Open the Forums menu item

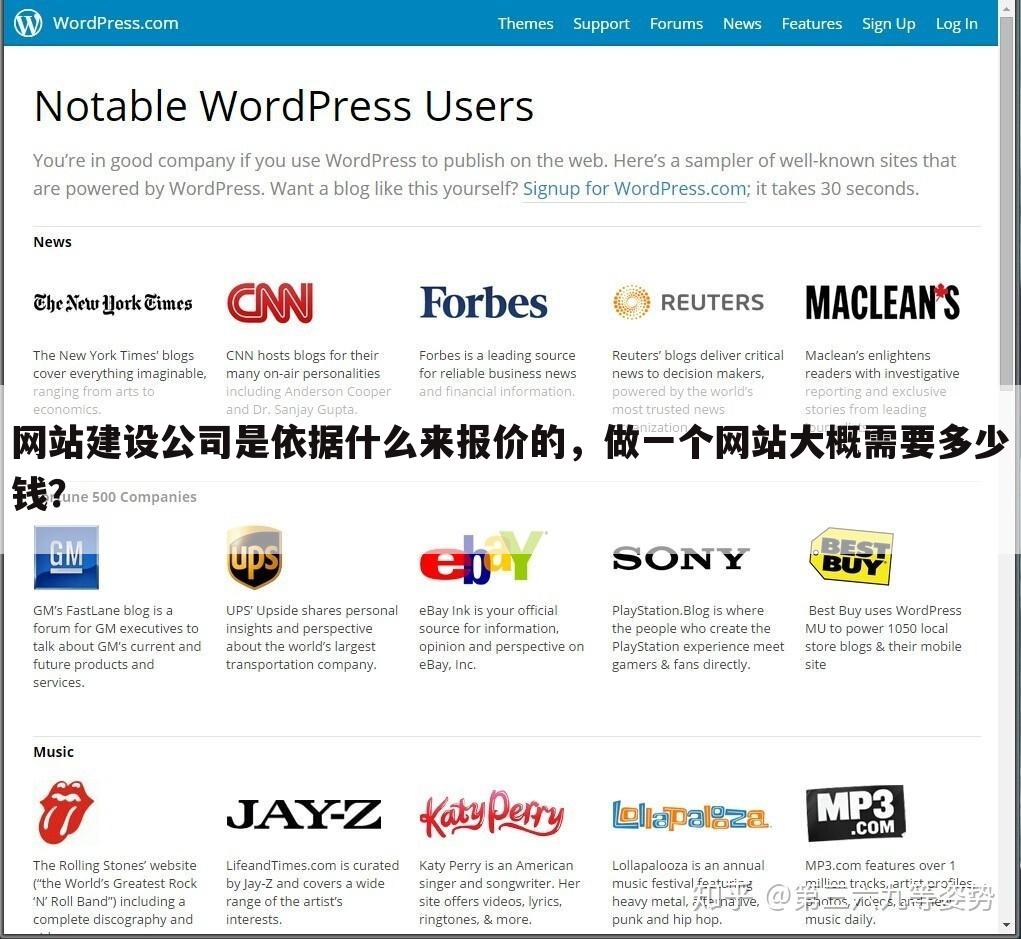point(676,24)
